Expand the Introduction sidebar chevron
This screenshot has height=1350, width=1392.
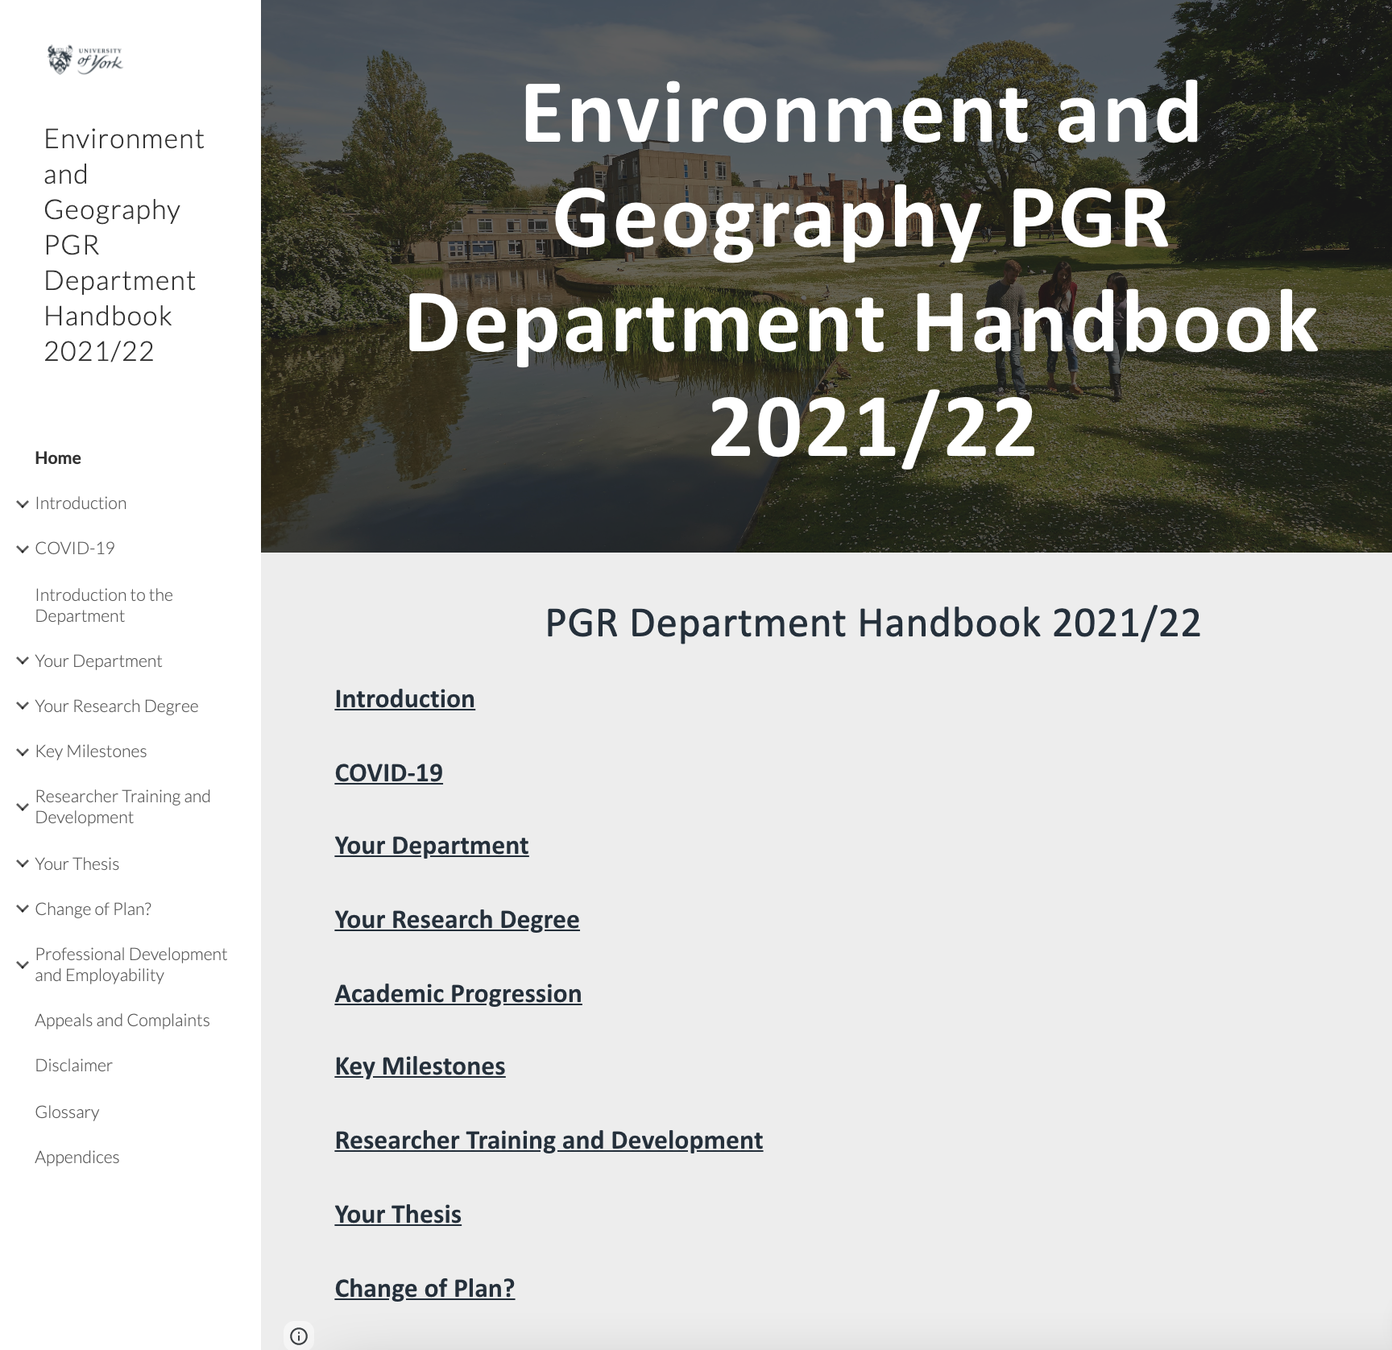[22, 504]
